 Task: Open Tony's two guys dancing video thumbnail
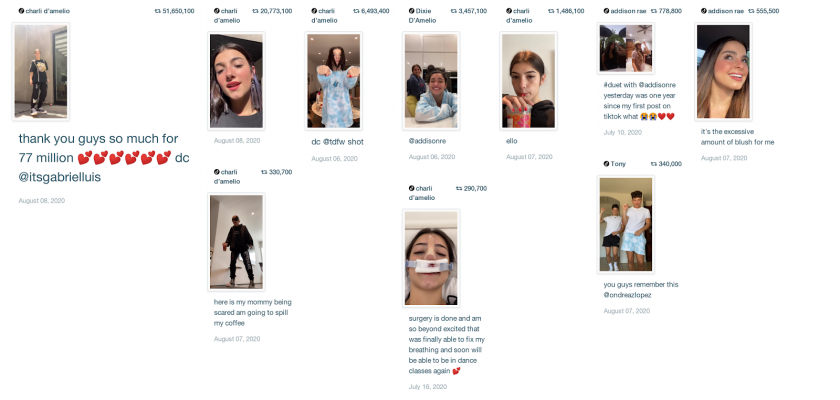tap(626, 224)
